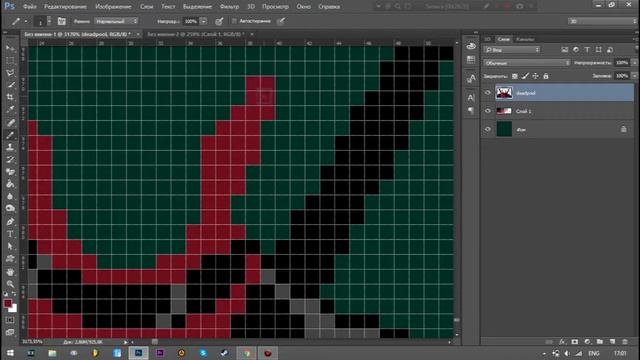Toggle lock image pixels brush icon
The width and height of the screenshot is (640, 360).
[x=525, y=76]
